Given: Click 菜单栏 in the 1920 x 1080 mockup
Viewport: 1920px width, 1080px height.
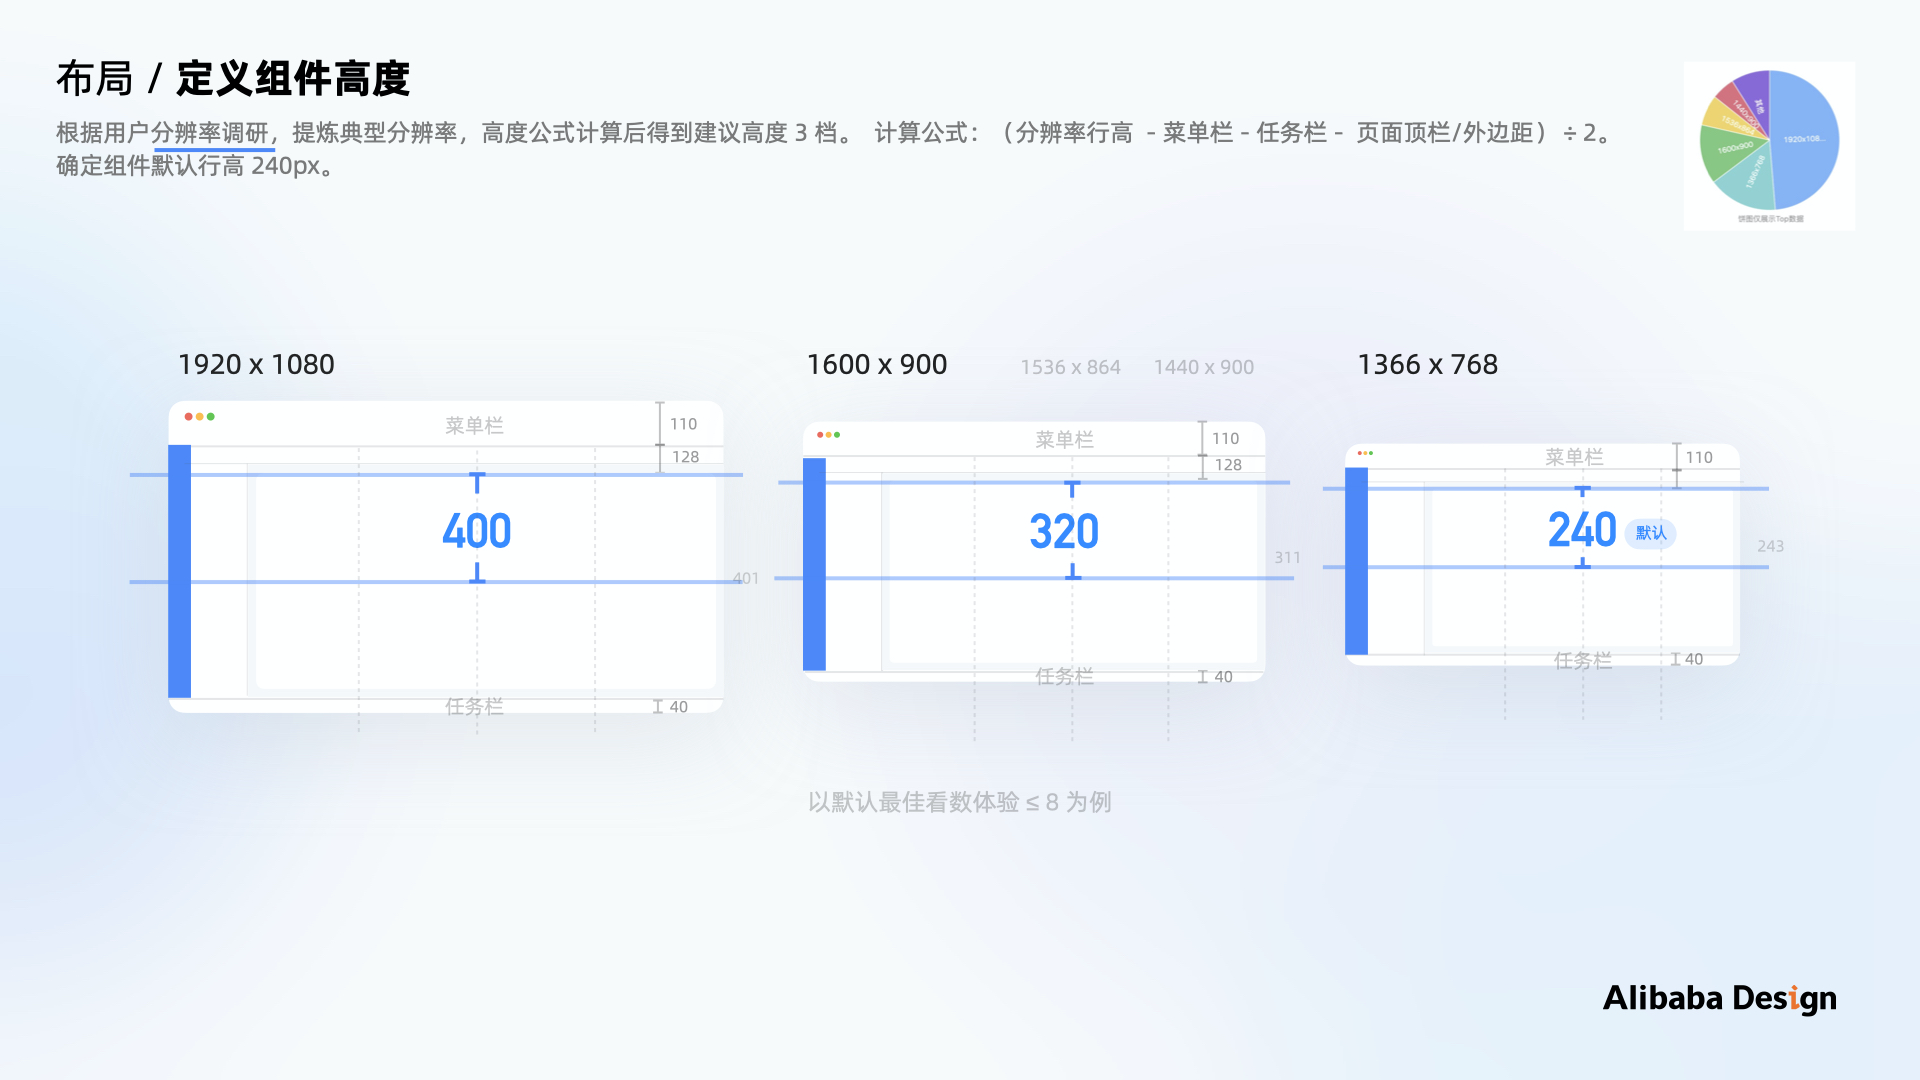Looking at the screenshot, I should click(474, 426).
